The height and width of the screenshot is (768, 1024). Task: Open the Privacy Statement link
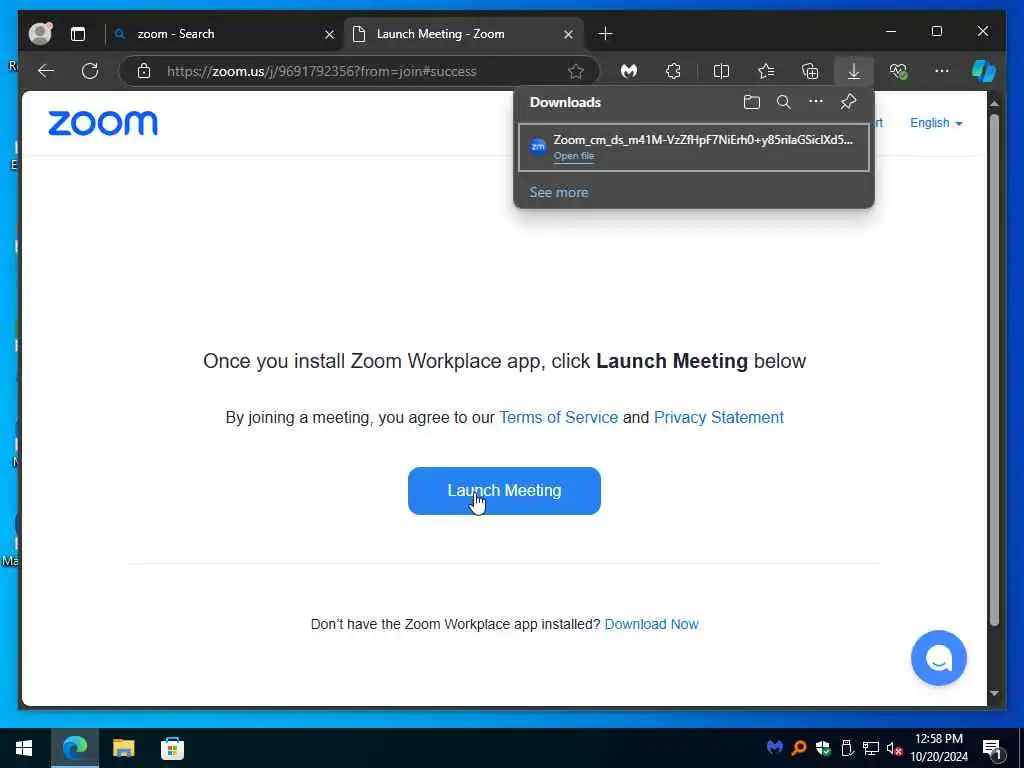coord(718,417)
